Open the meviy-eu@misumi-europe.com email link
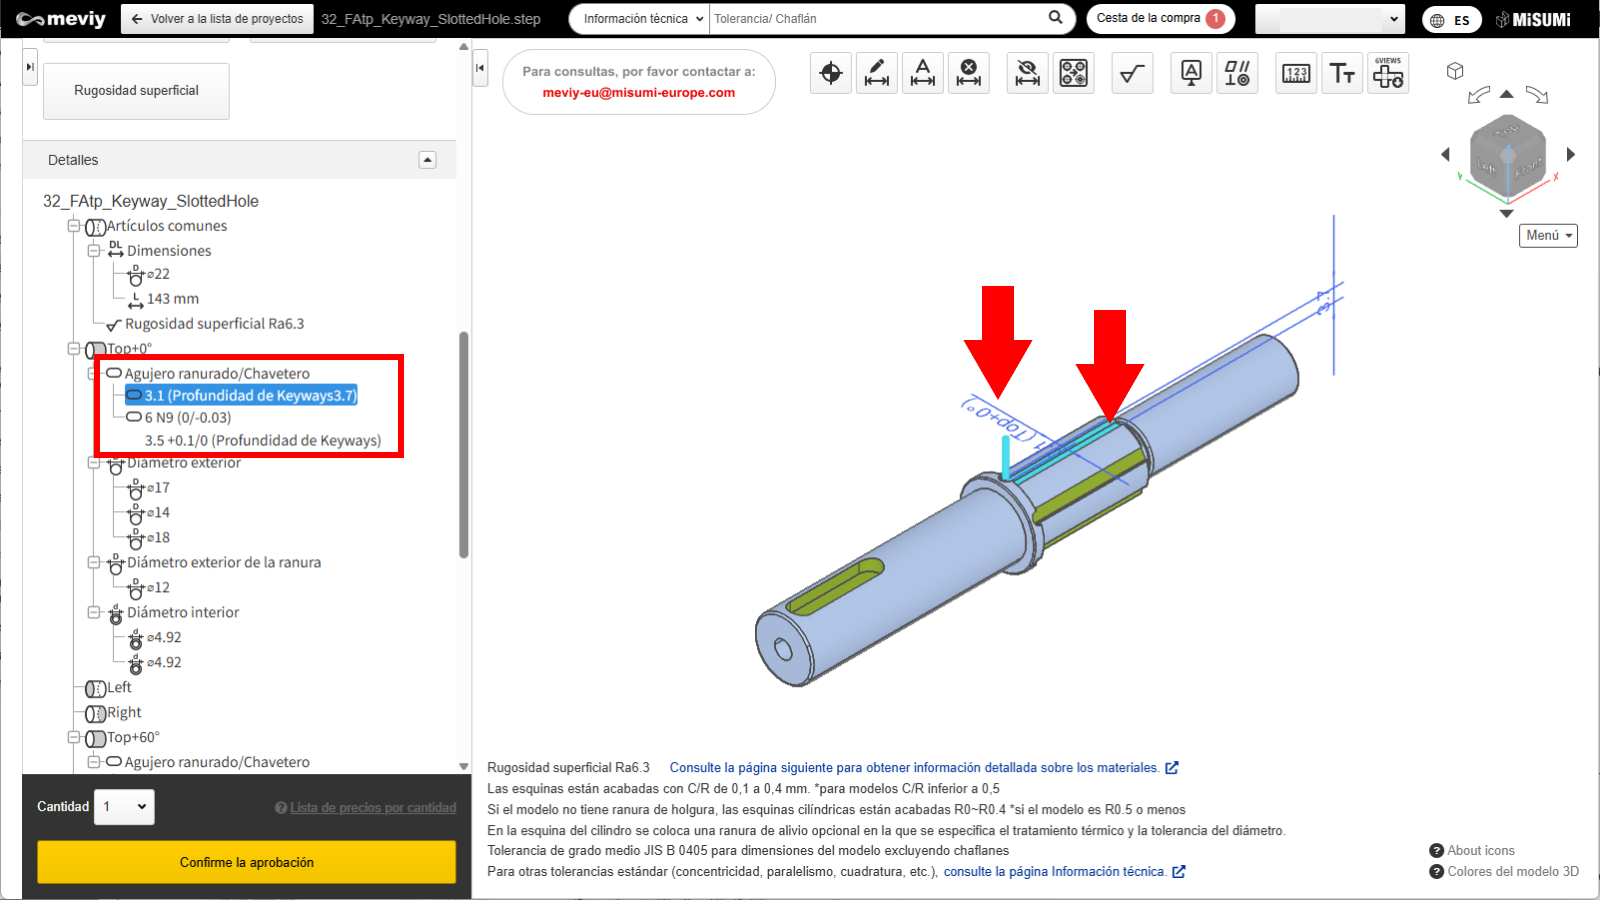The height and width of the screenshot is (900, 1600). coord(638,93)
